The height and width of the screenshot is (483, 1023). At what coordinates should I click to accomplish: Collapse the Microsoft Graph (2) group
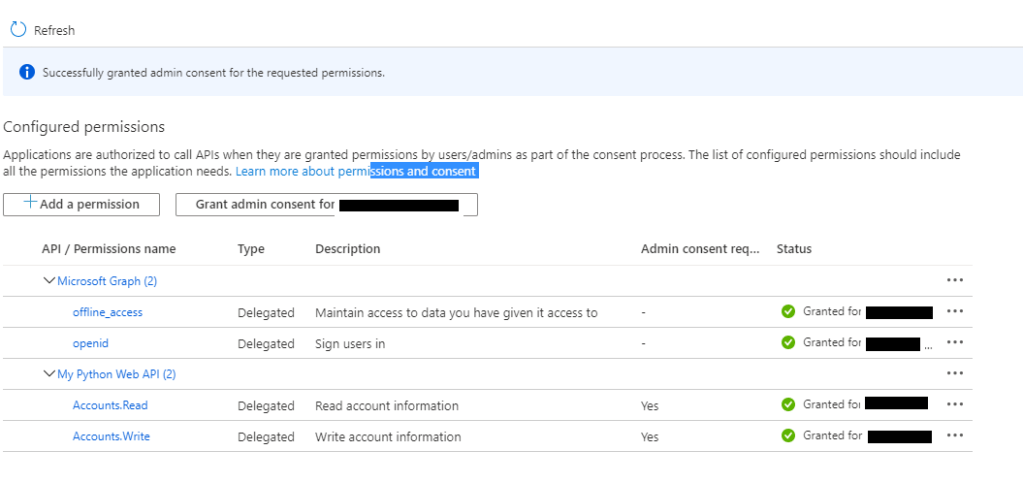pos(49,281)
